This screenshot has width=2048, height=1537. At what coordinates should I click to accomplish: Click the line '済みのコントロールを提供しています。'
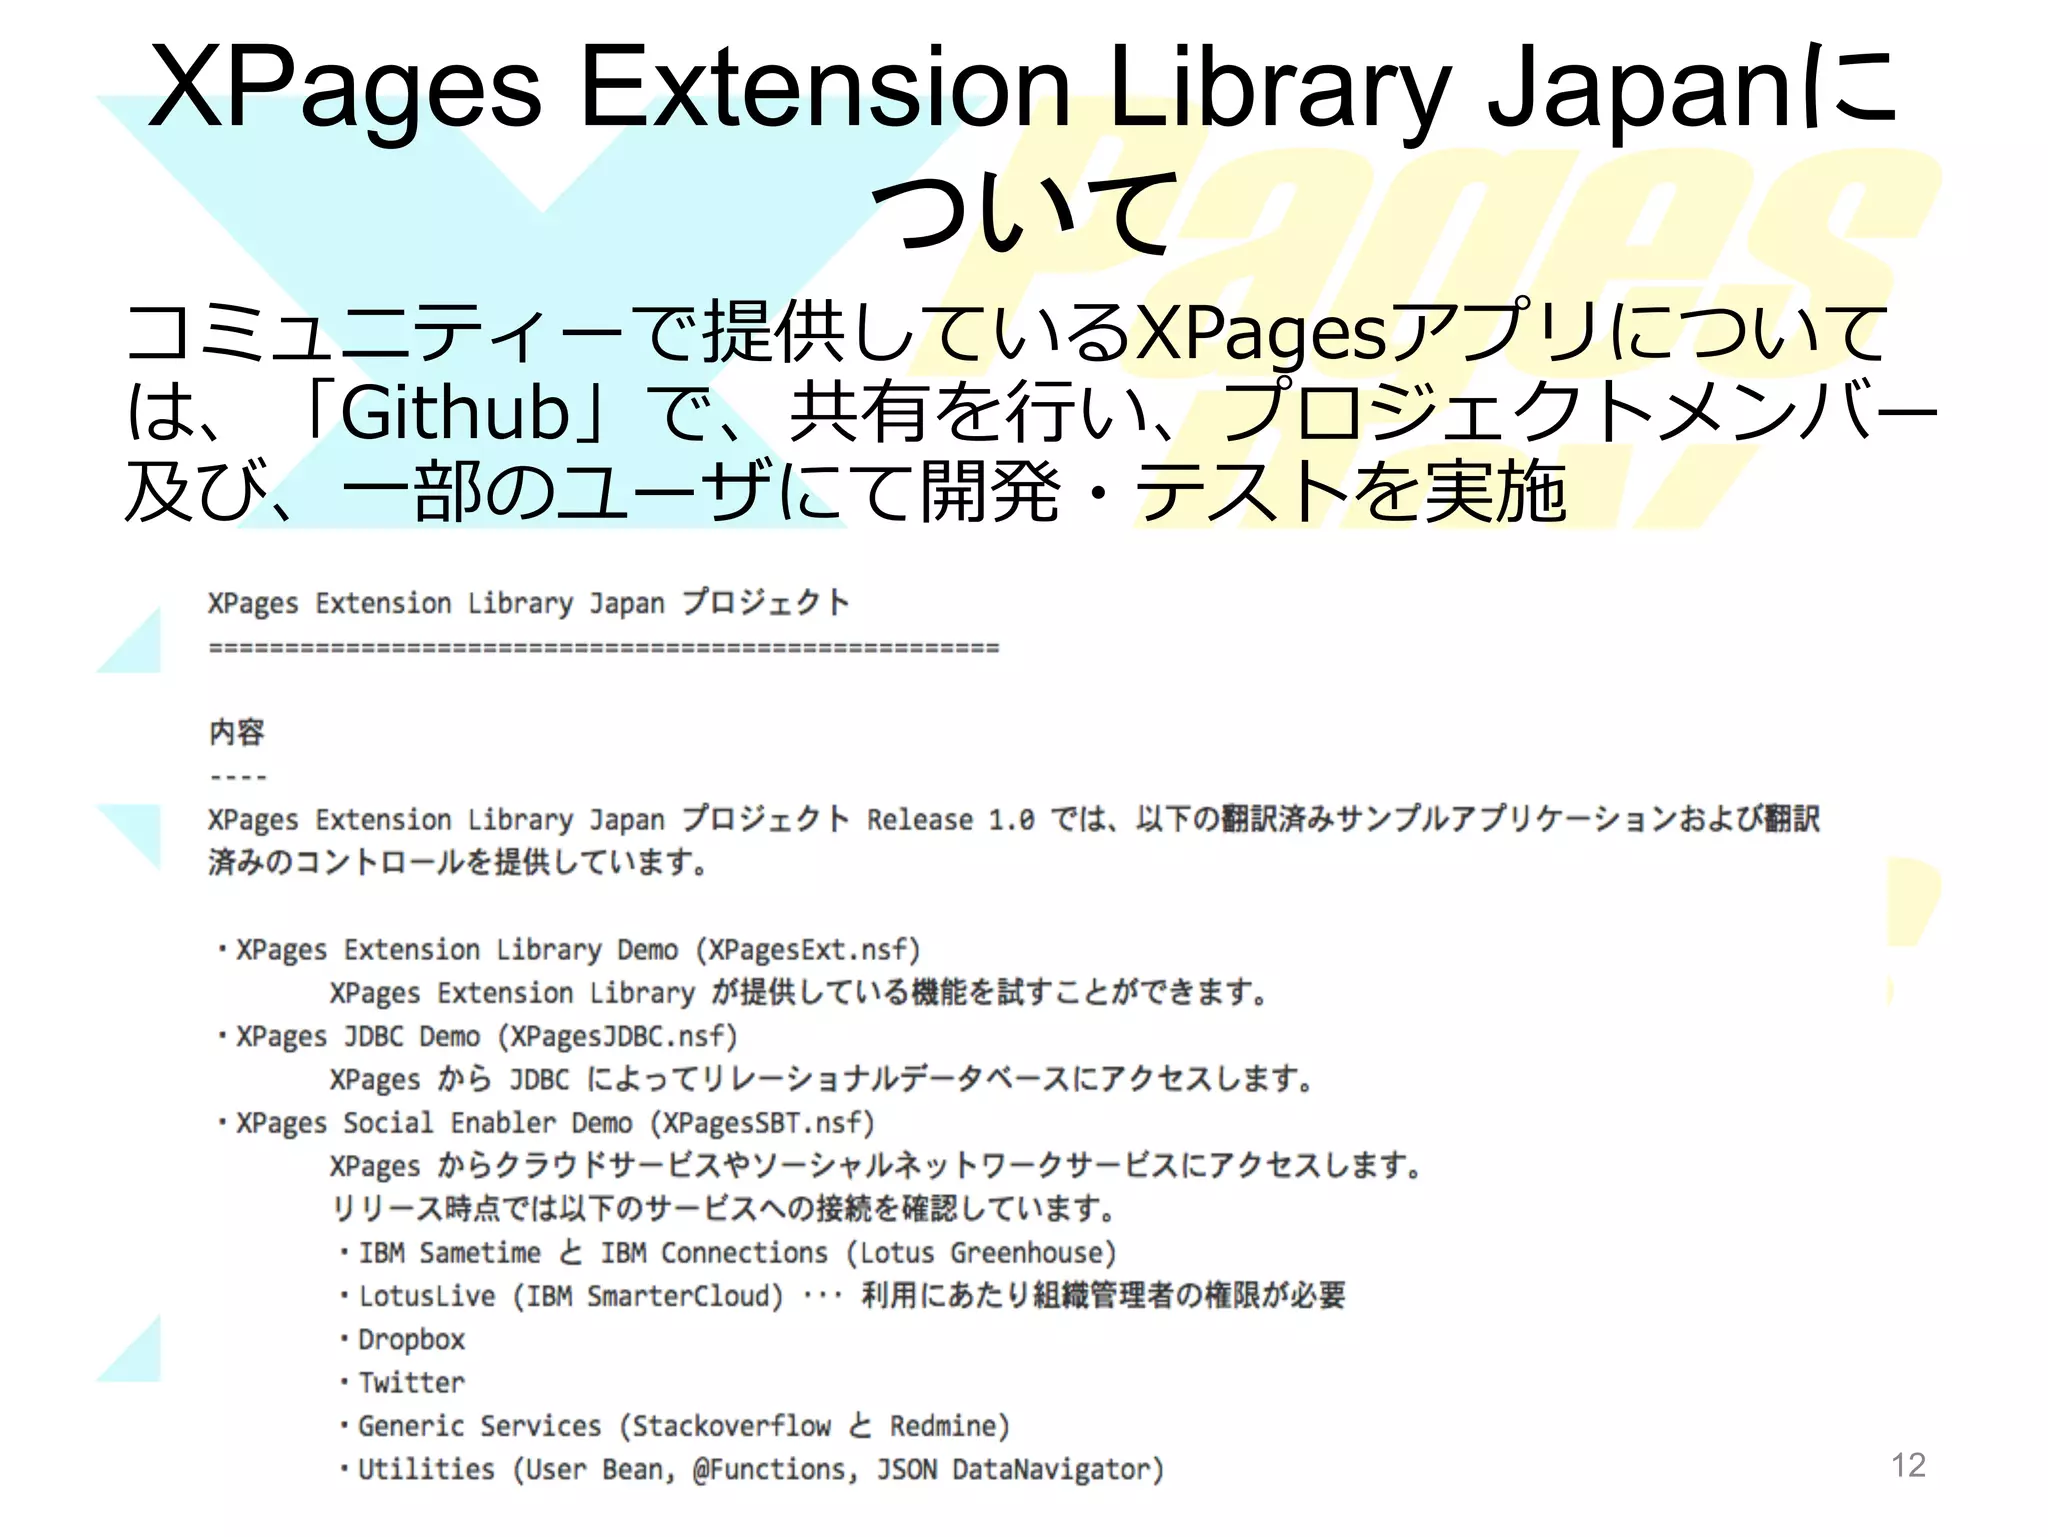click(x=458, y=861)
